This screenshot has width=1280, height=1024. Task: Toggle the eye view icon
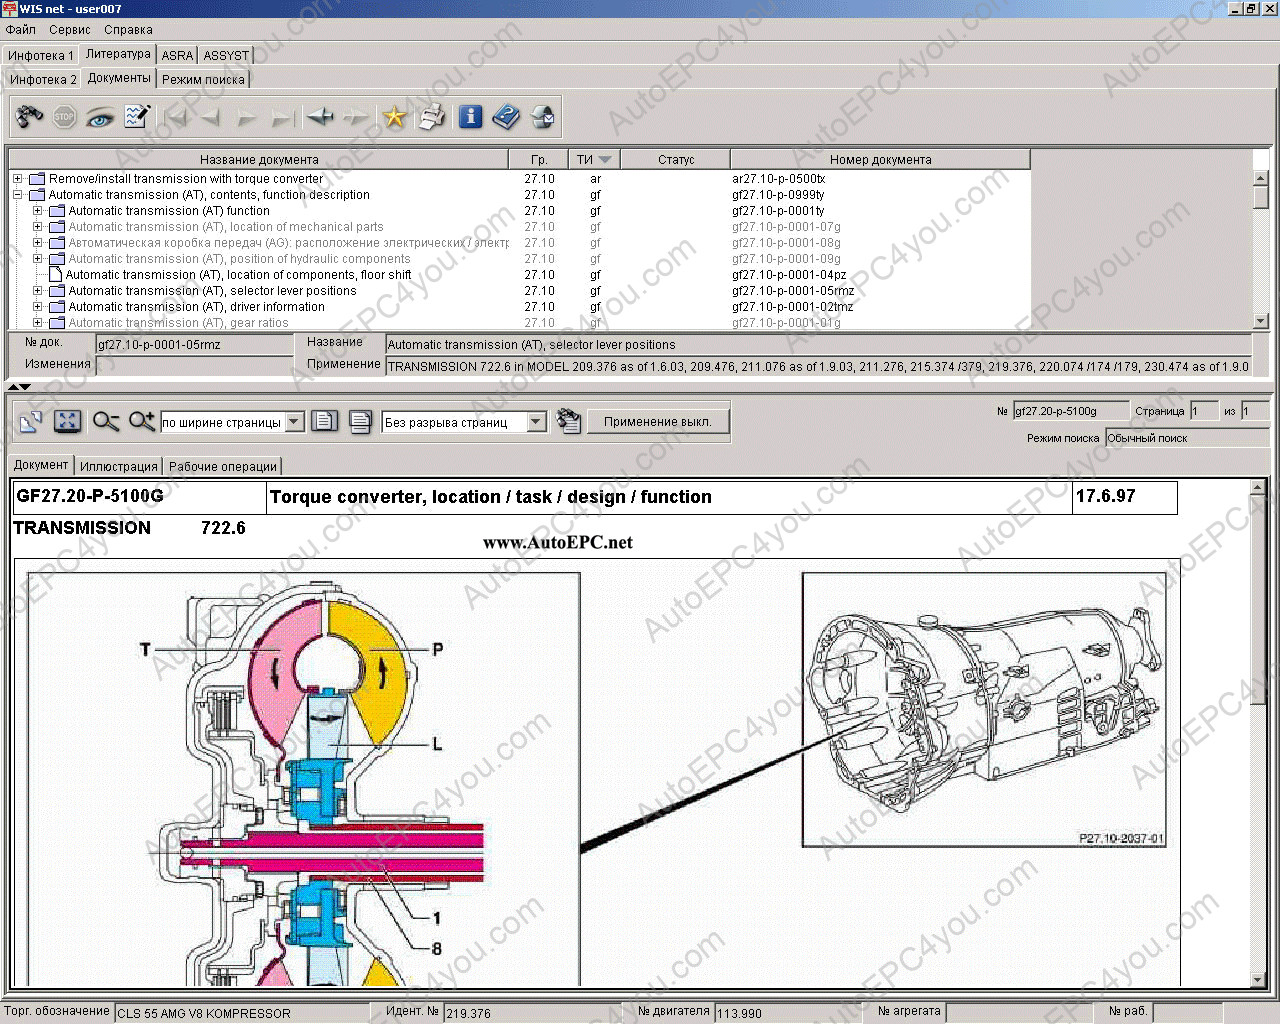click(x=99, y=117)
